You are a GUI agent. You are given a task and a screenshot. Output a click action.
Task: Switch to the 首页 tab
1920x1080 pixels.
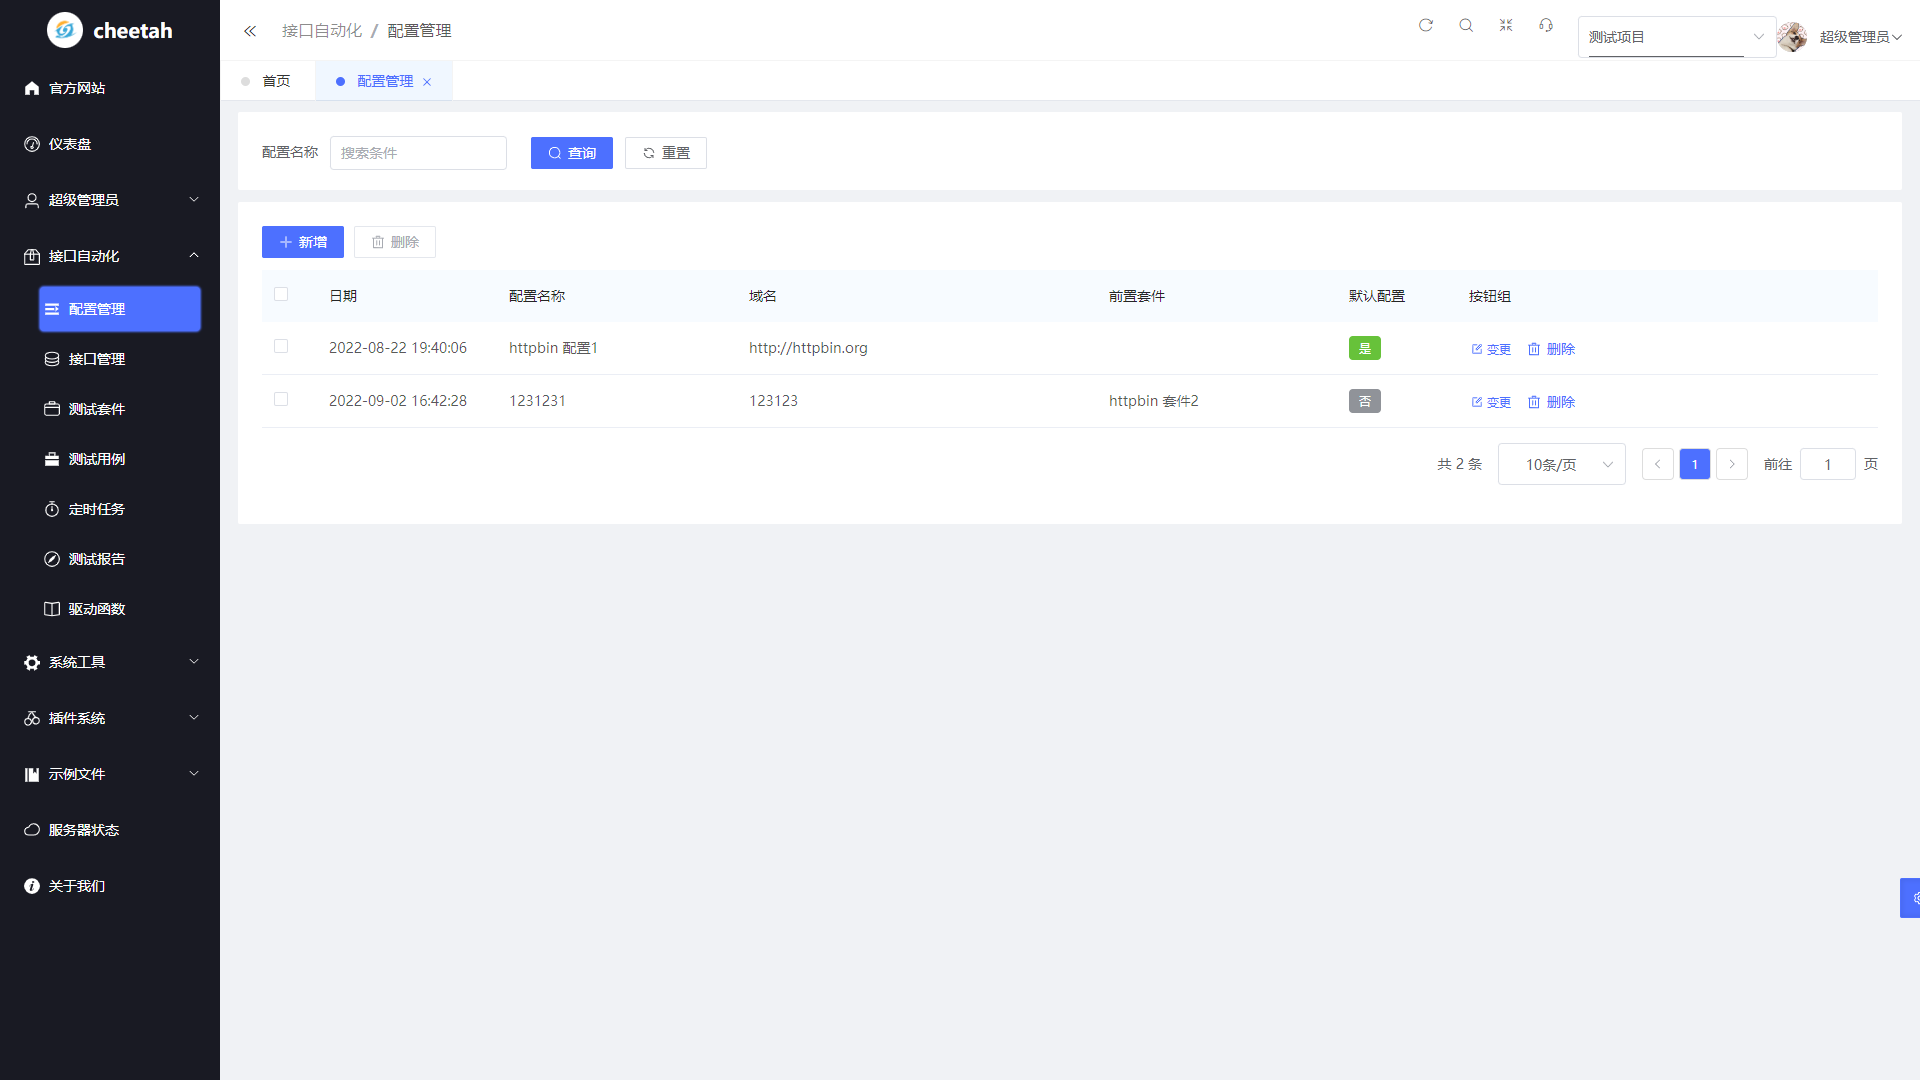276,81
